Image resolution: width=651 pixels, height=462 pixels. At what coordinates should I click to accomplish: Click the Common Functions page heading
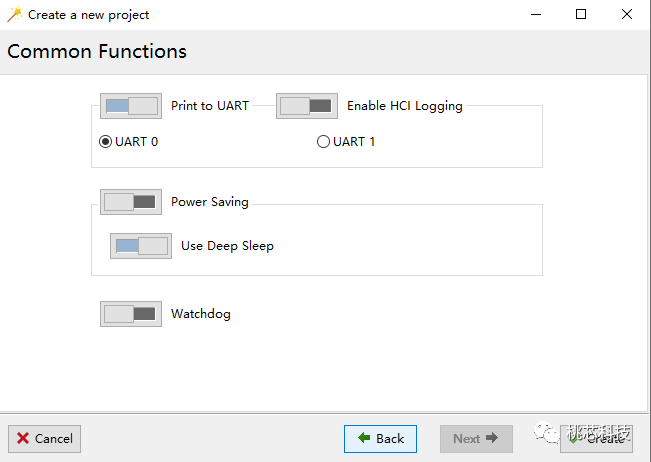(97, 52)
